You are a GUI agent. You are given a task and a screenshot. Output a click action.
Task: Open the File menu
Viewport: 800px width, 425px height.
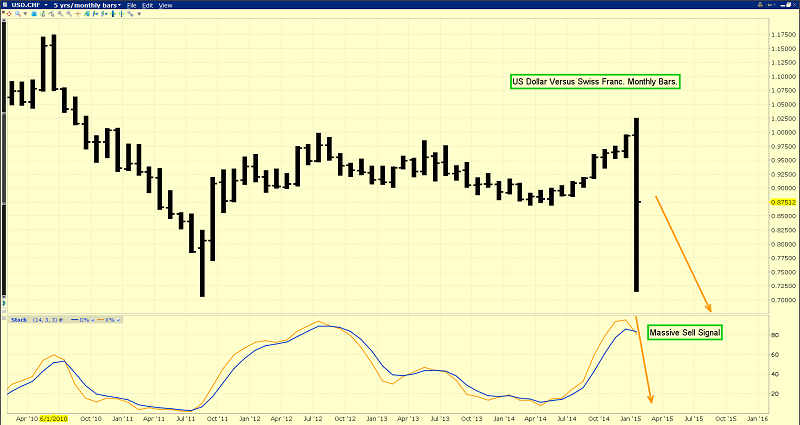pyautogui.click(x=131, y=6)
